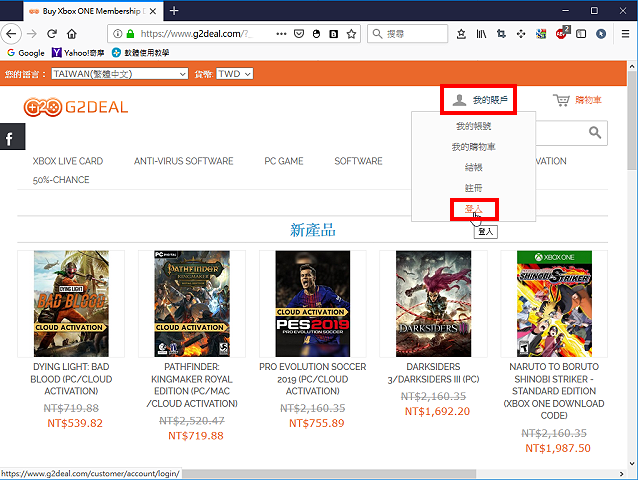Click the crop screenshot toolbar icon
This screenshot has height=485, width=638.
click(501, 34)
